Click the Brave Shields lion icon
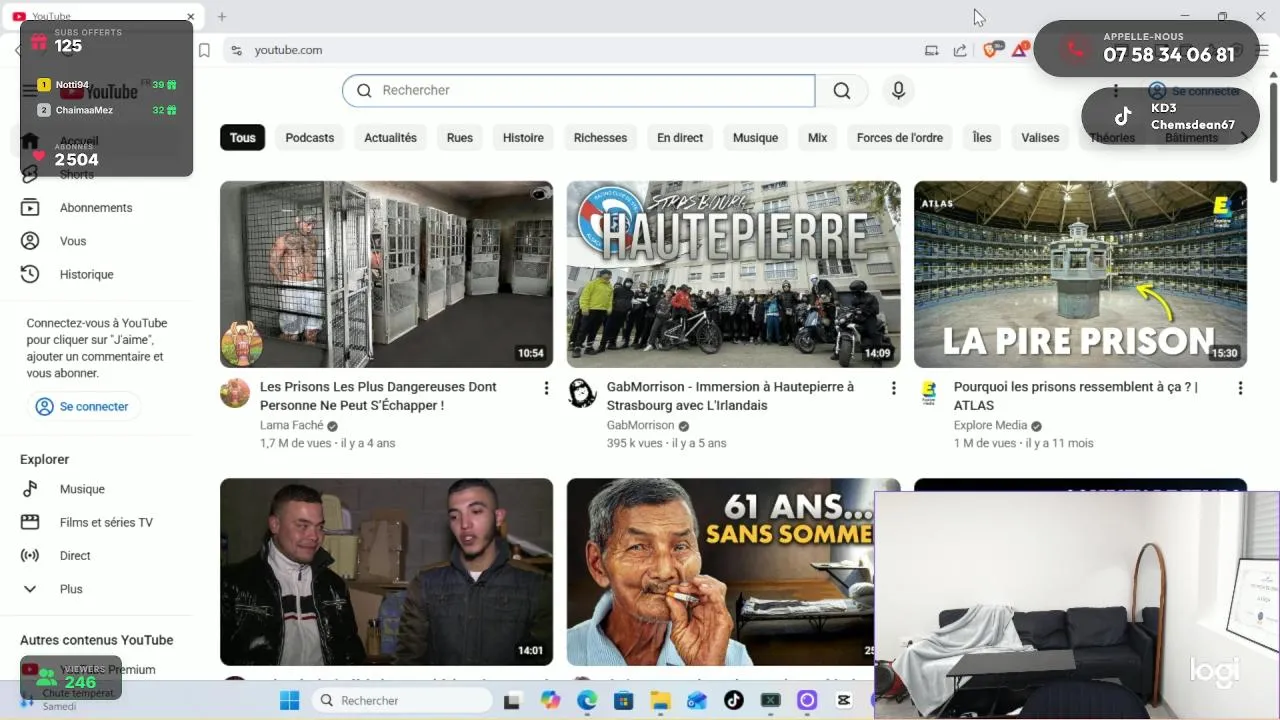 click(x=991, y=50)
